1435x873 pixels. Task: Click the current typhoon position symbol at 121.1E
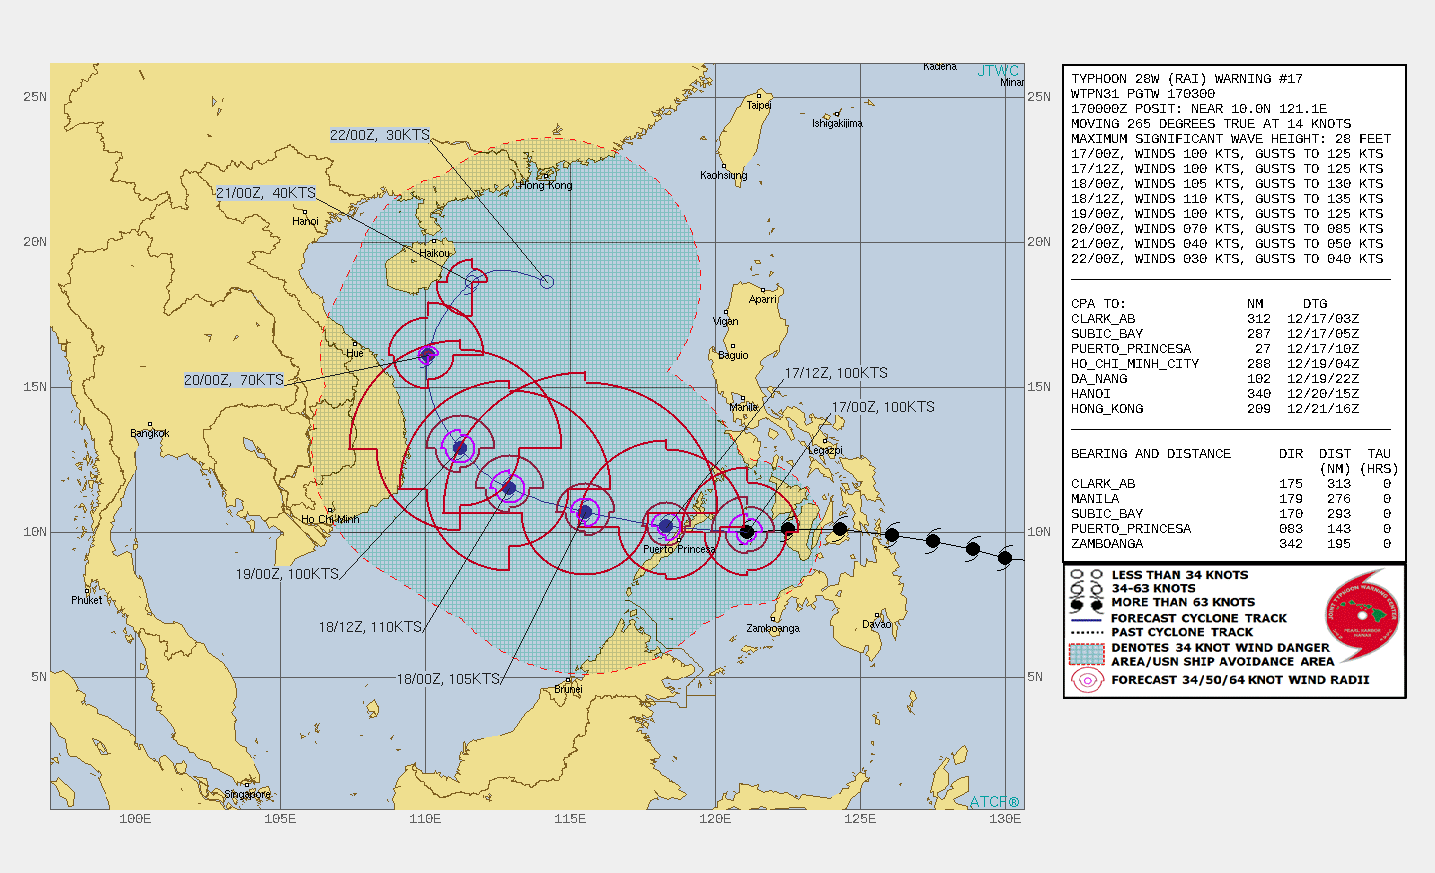point(747,531)
